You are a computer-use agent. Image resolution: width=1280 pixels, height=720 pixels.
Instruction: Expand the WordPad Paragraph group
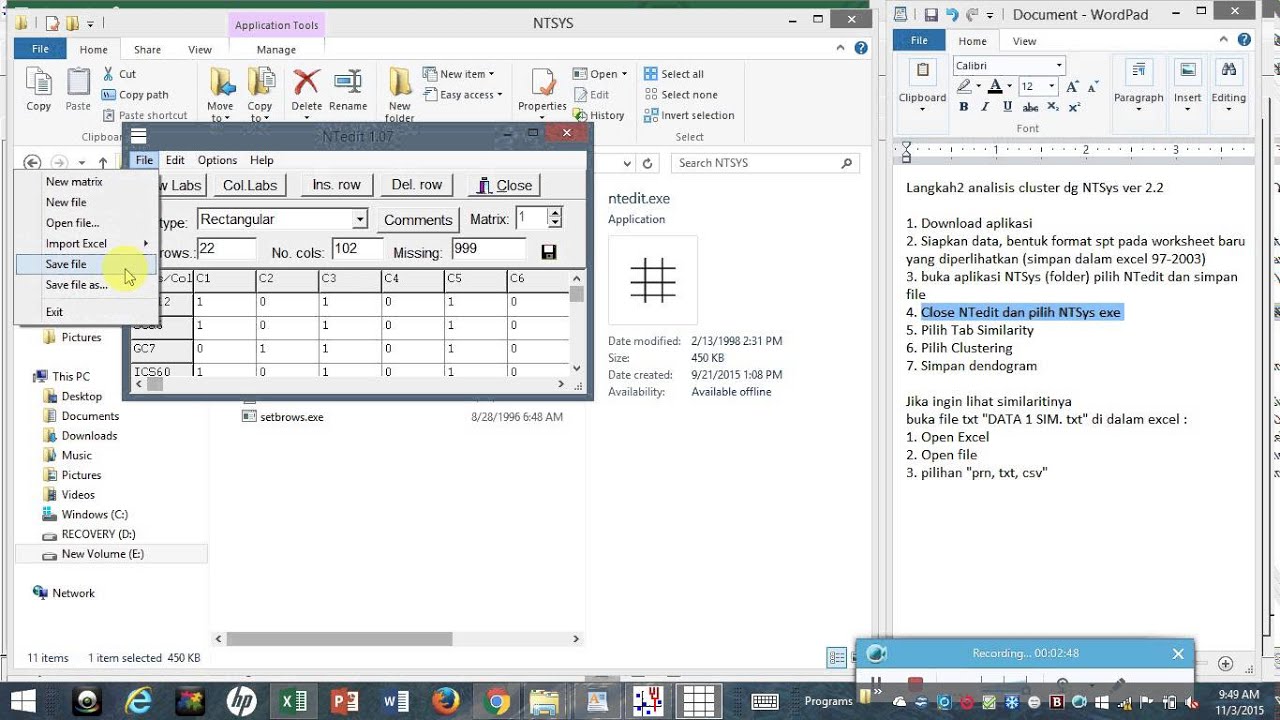coord(1139,87)
